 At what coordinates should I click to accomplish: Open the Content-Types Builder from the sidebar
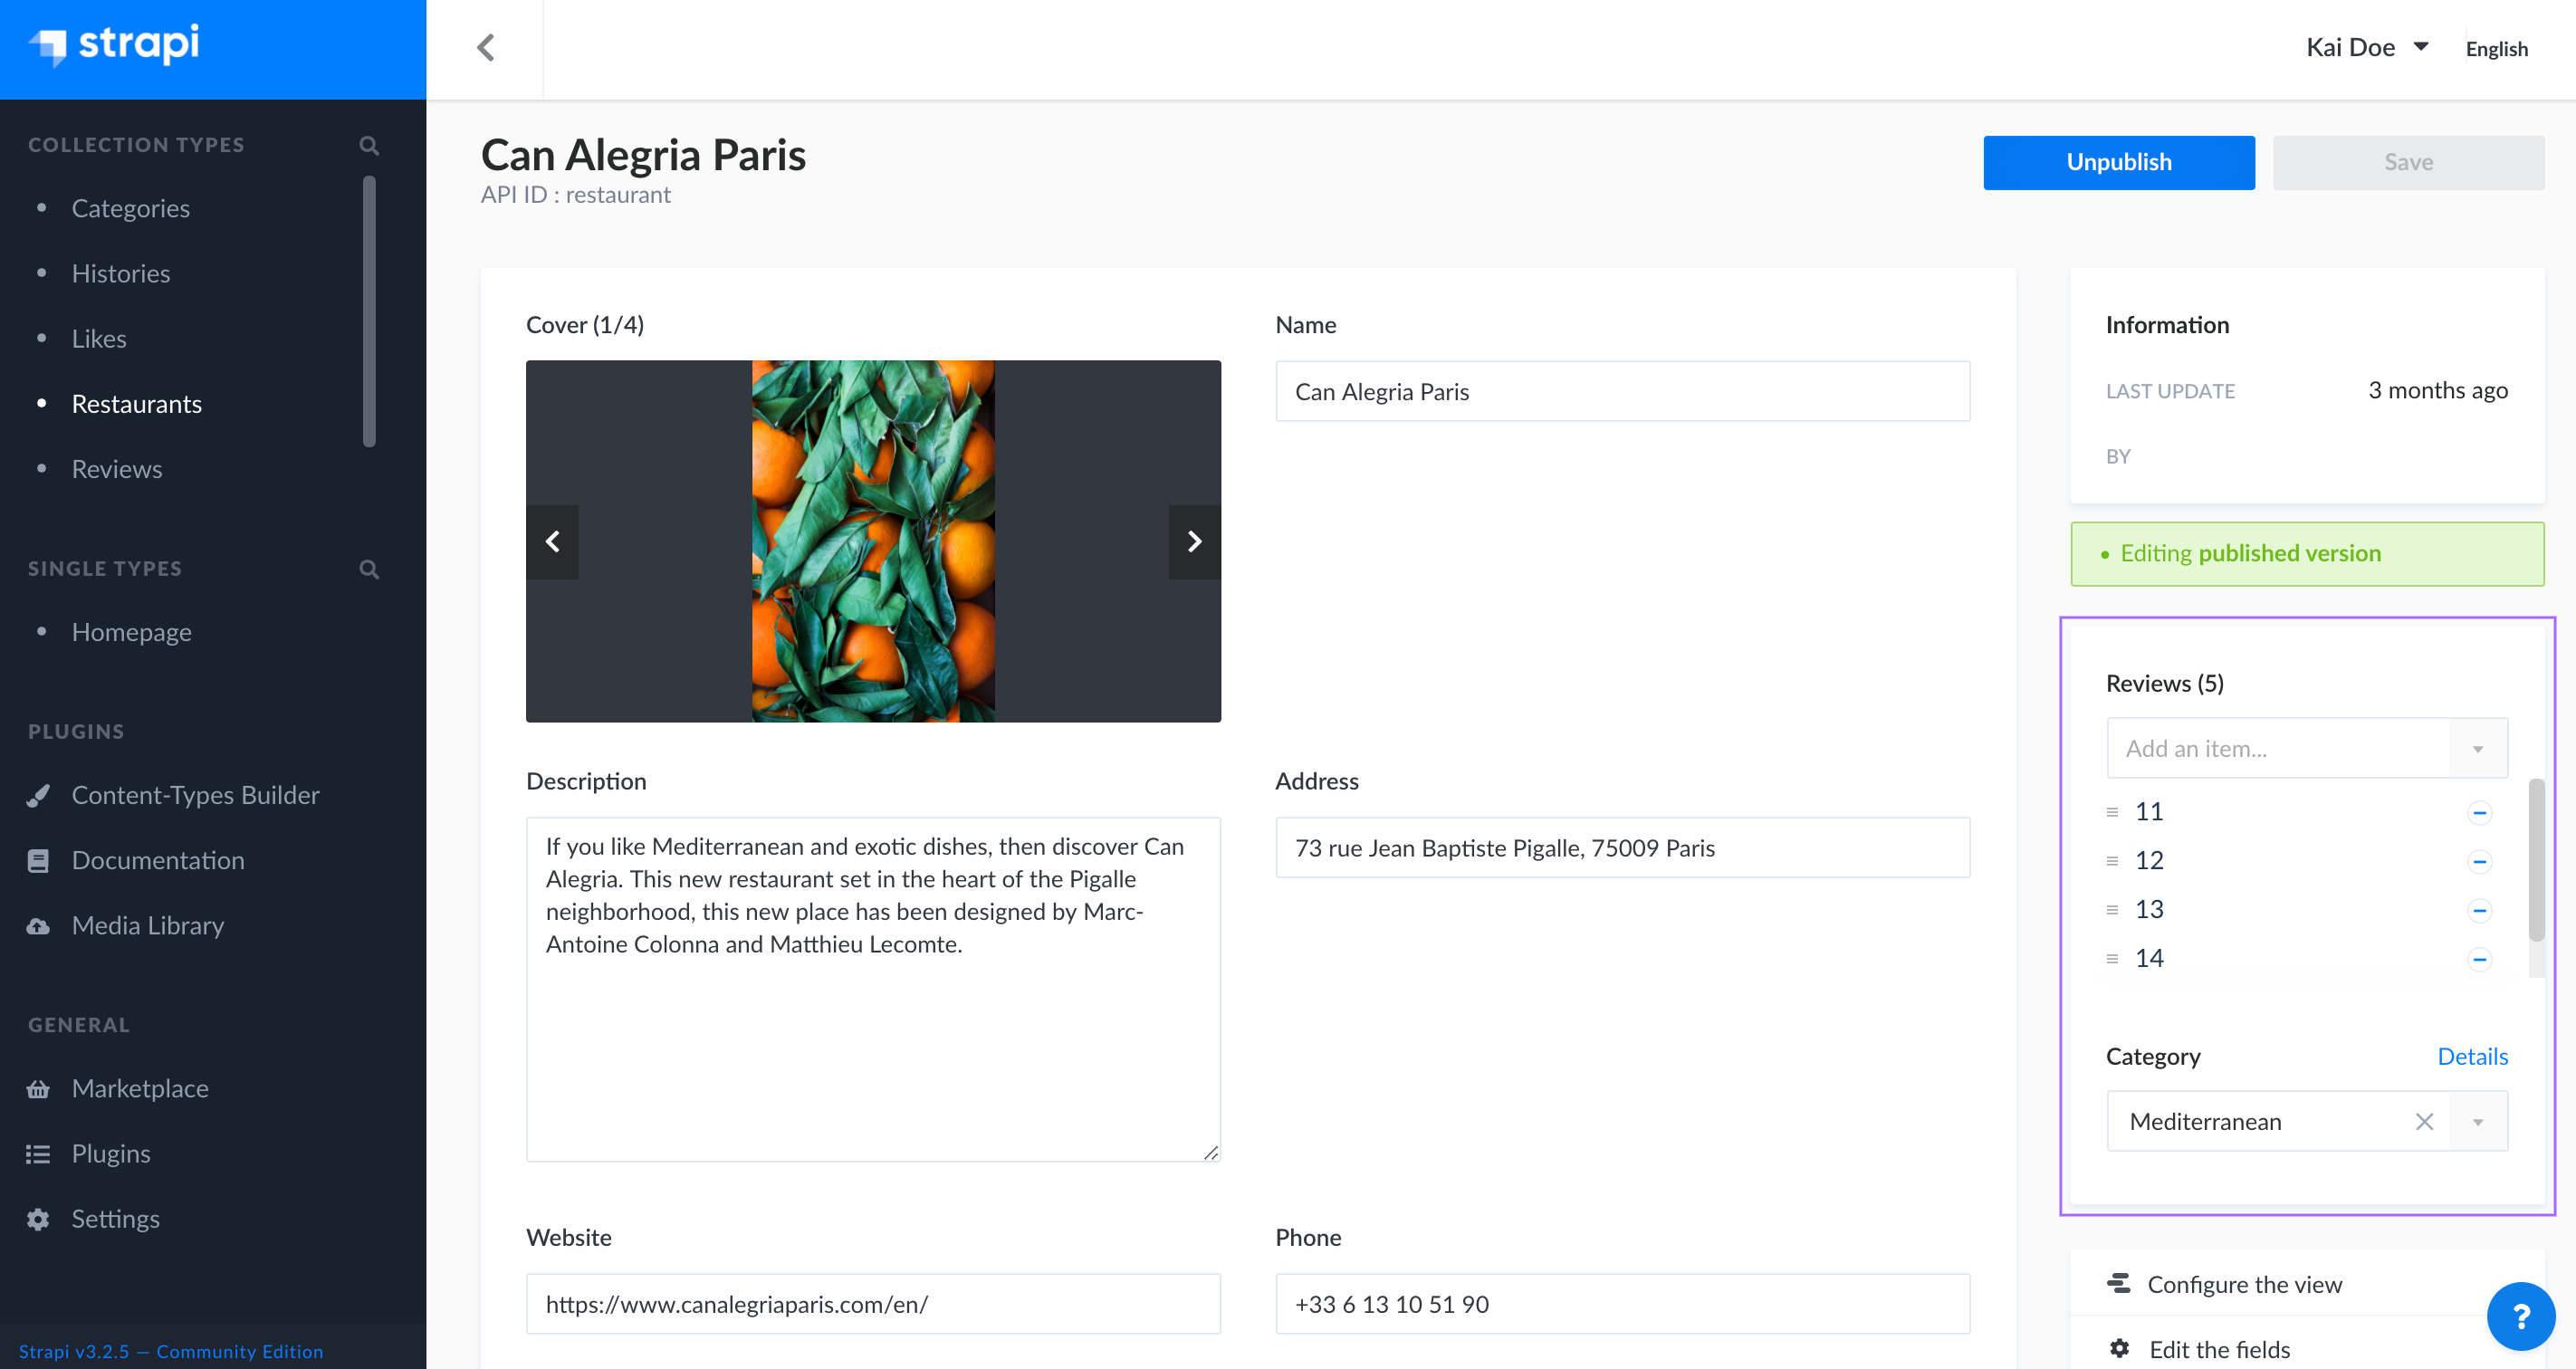tap(195, 794)
